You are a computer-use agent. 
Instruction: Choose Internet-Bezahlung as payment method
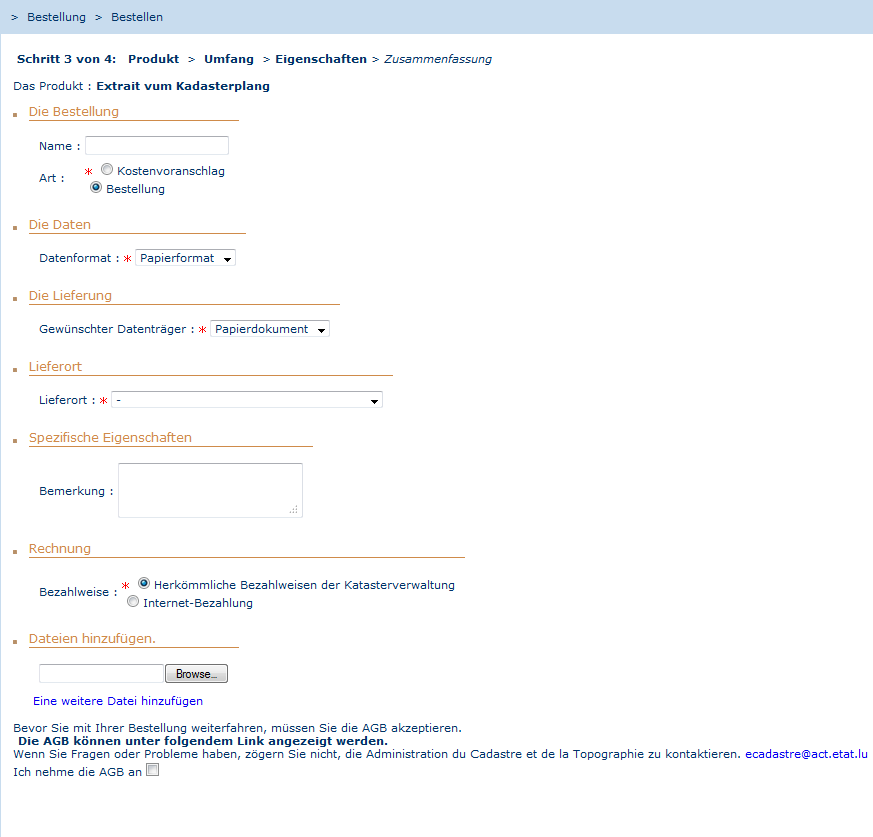[x=132, y=602]
